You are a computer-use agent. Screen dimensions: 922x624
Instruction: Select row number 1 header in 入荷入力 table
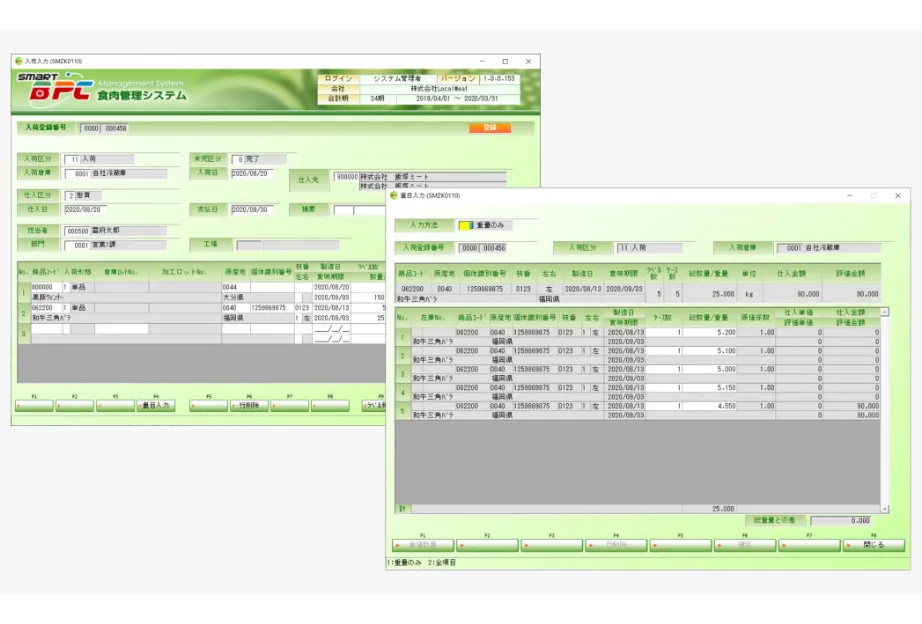click(24, 292)
